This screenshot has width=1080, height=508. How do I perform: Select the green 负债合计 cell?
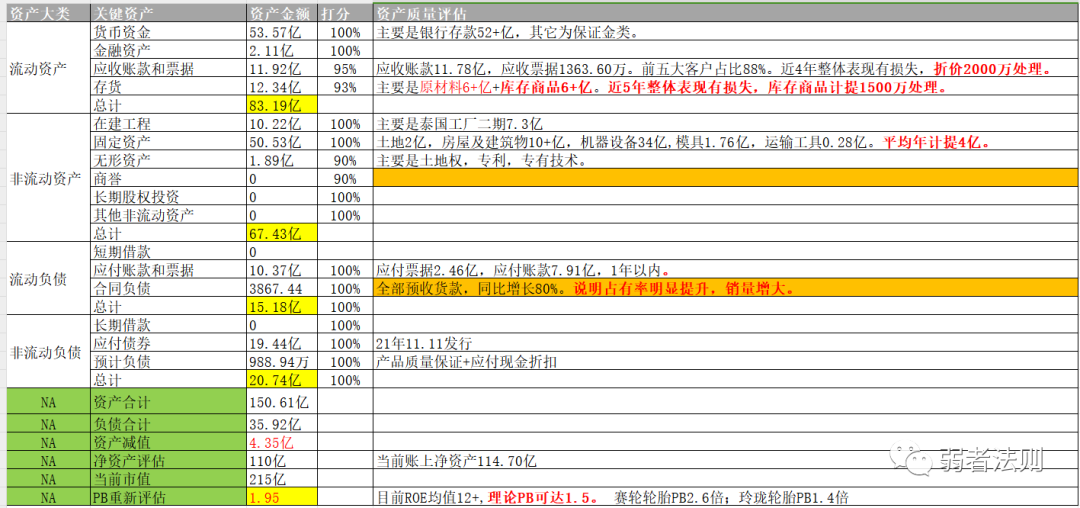[x=169, y=423]
